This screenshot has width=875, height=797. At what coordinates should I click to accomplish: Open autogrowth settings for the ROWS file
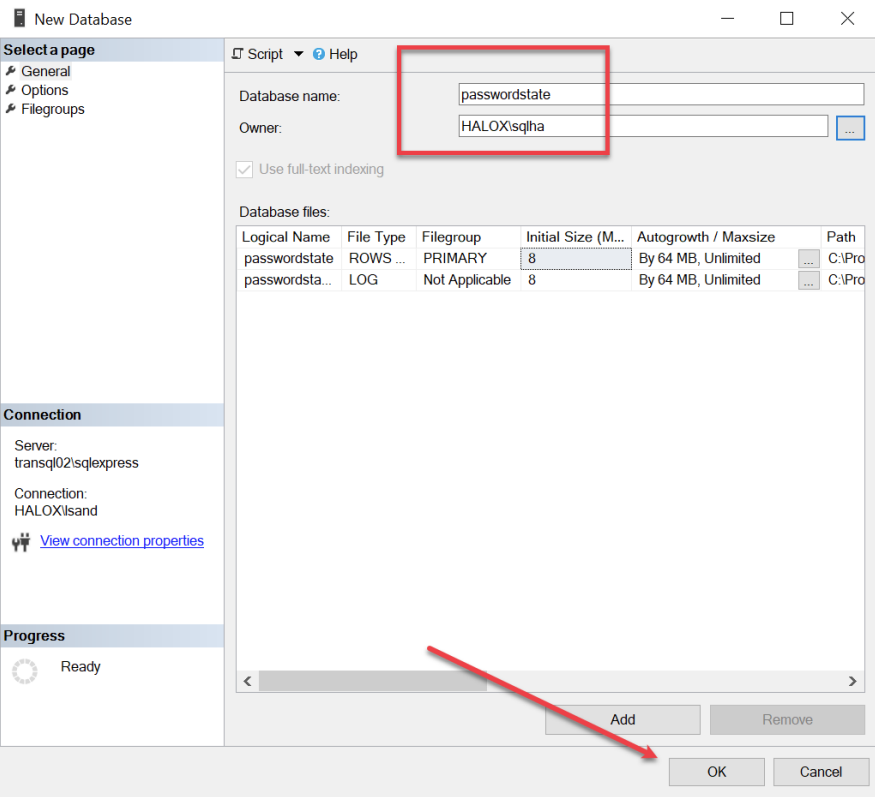[x=809, y=259]
